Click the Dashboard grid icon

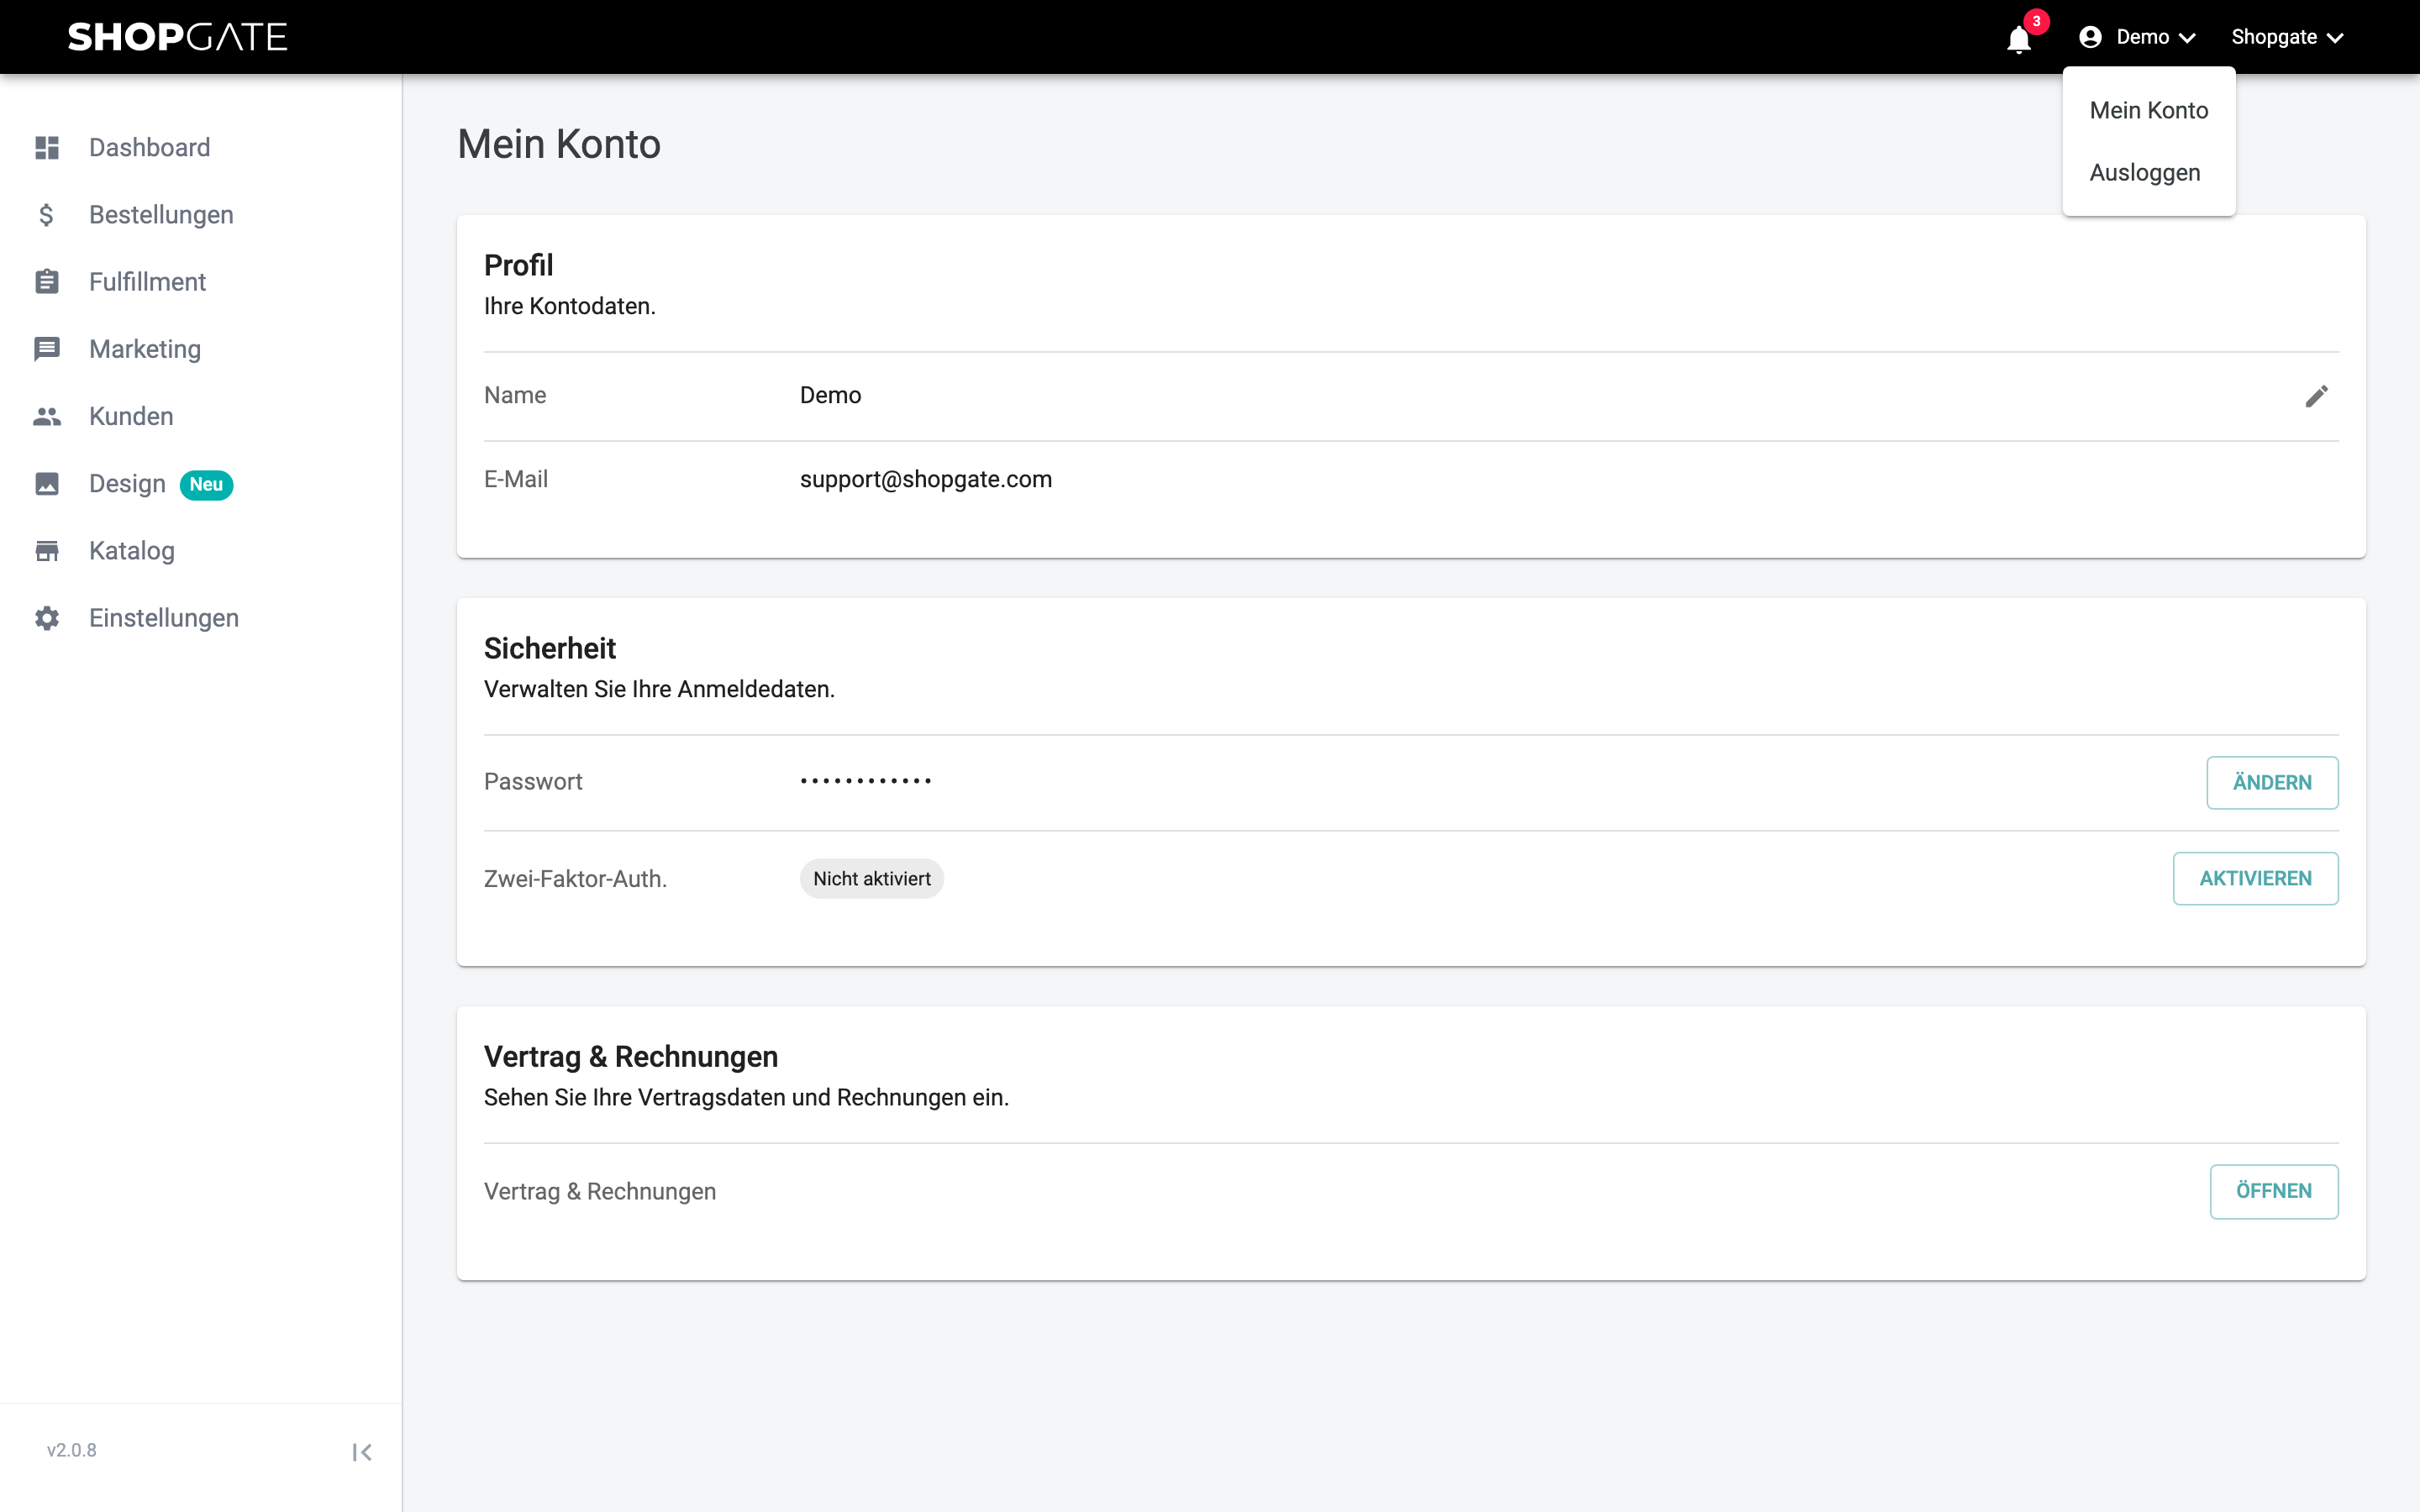[47, 148]
